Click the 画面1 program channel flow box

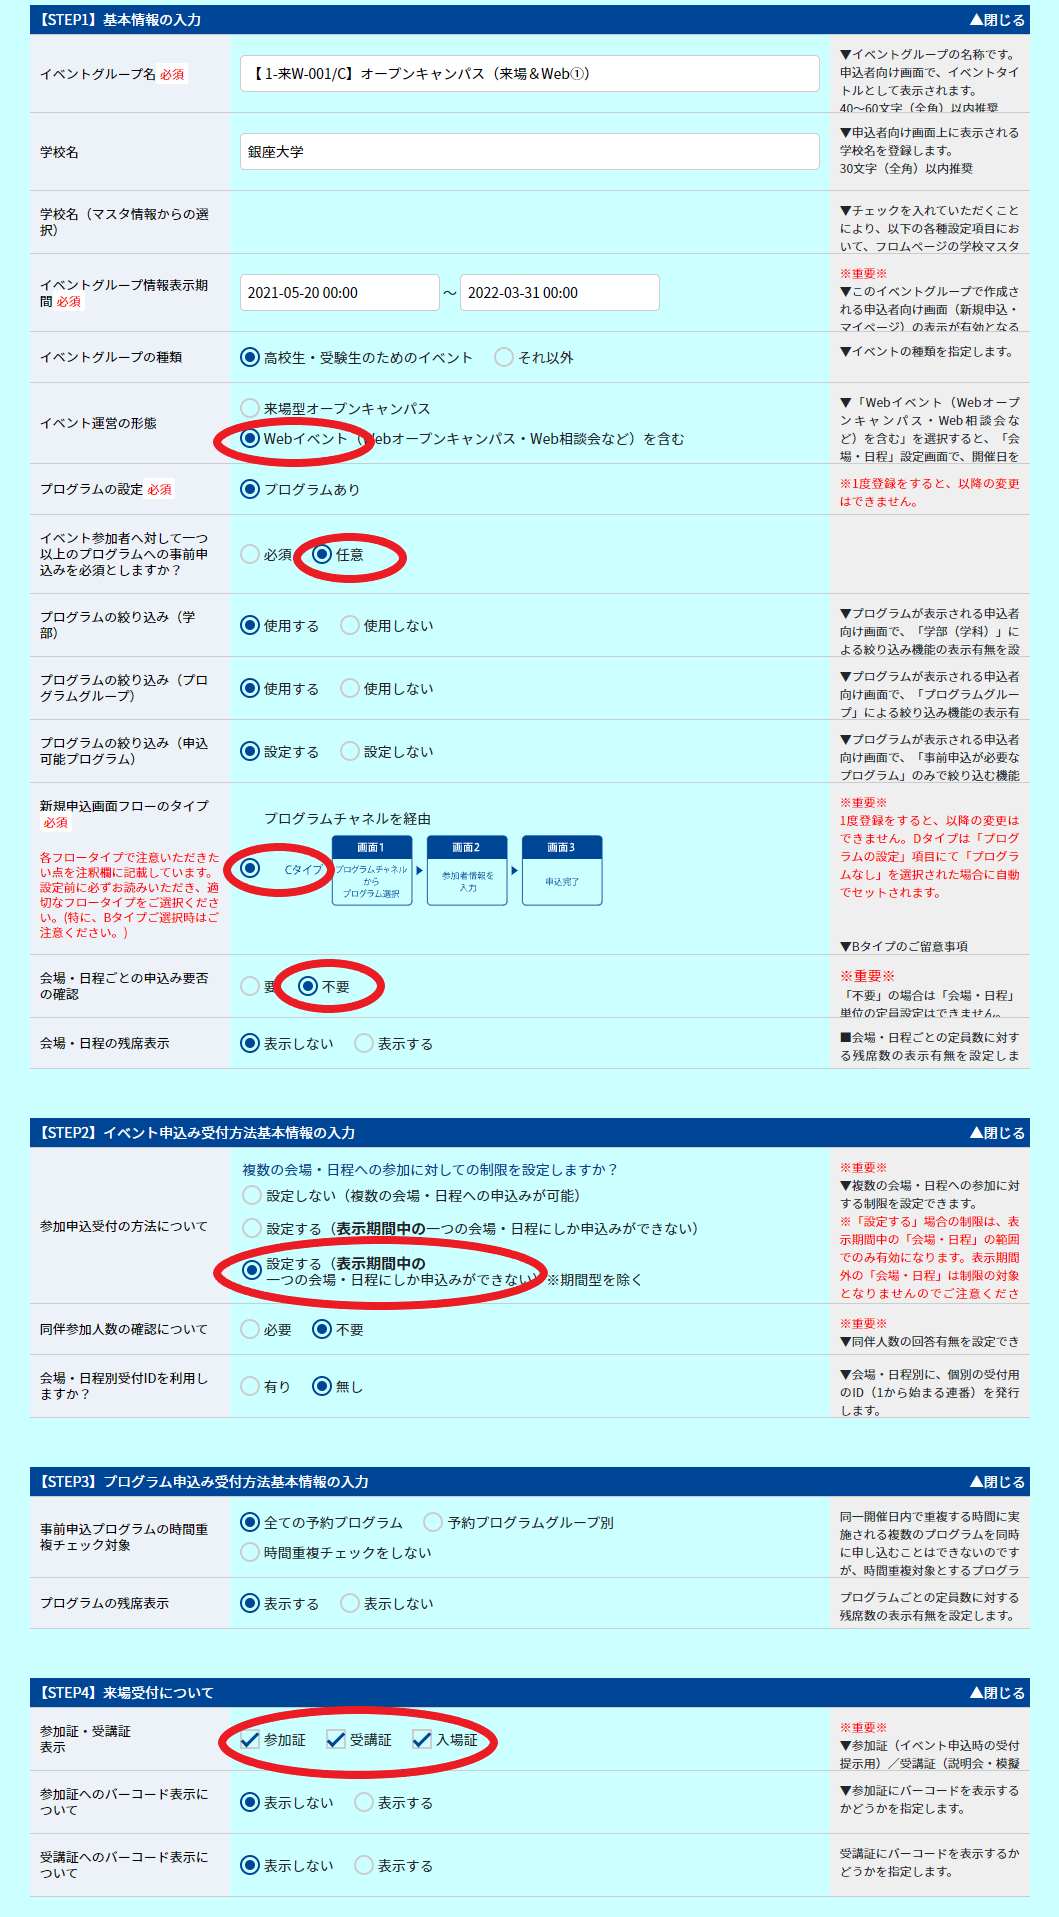(x=372, y=870)
